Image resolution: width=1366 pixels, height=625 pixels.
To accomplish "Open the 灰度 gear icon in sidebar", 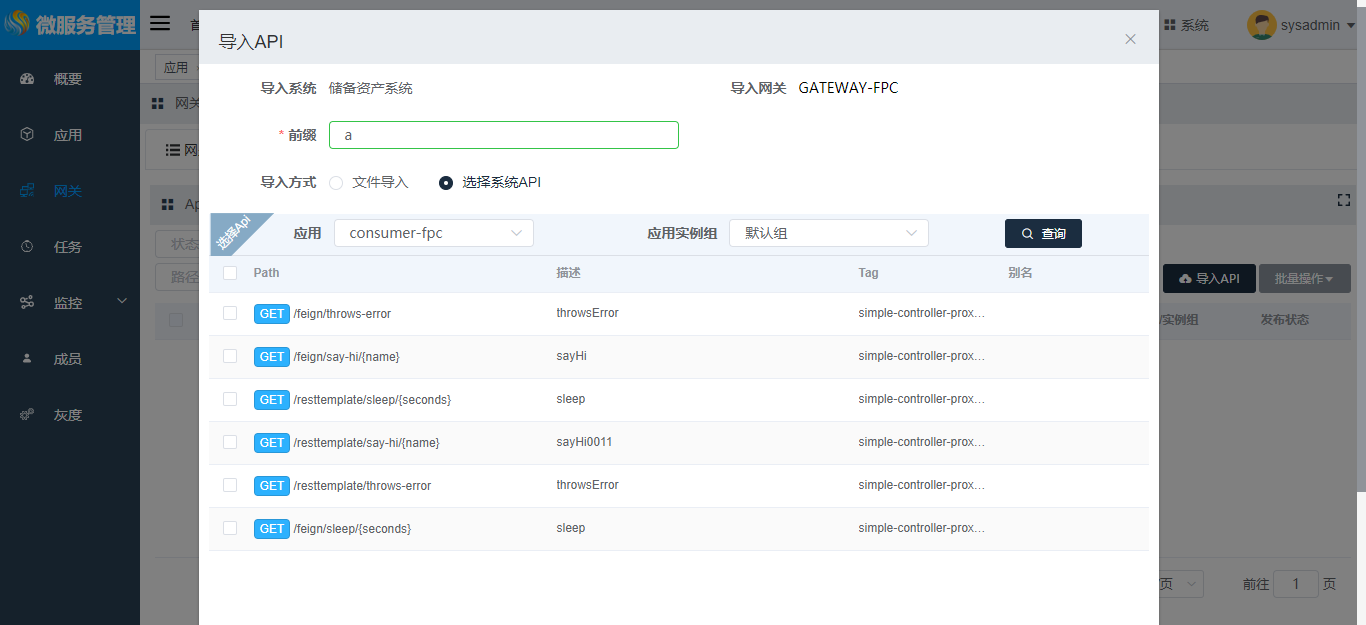I will click(x=27, y=415).
